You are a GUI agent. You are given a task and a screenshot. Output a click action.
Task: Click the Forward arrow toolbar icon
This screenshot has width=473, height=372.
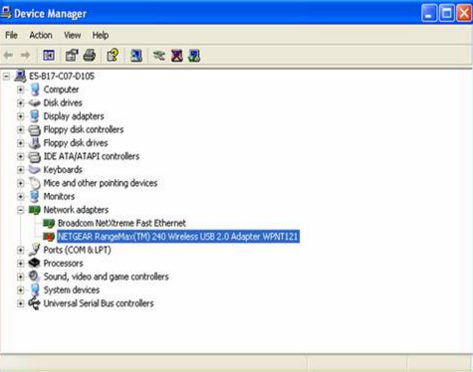pyautogui.click(x=25, y=55)
